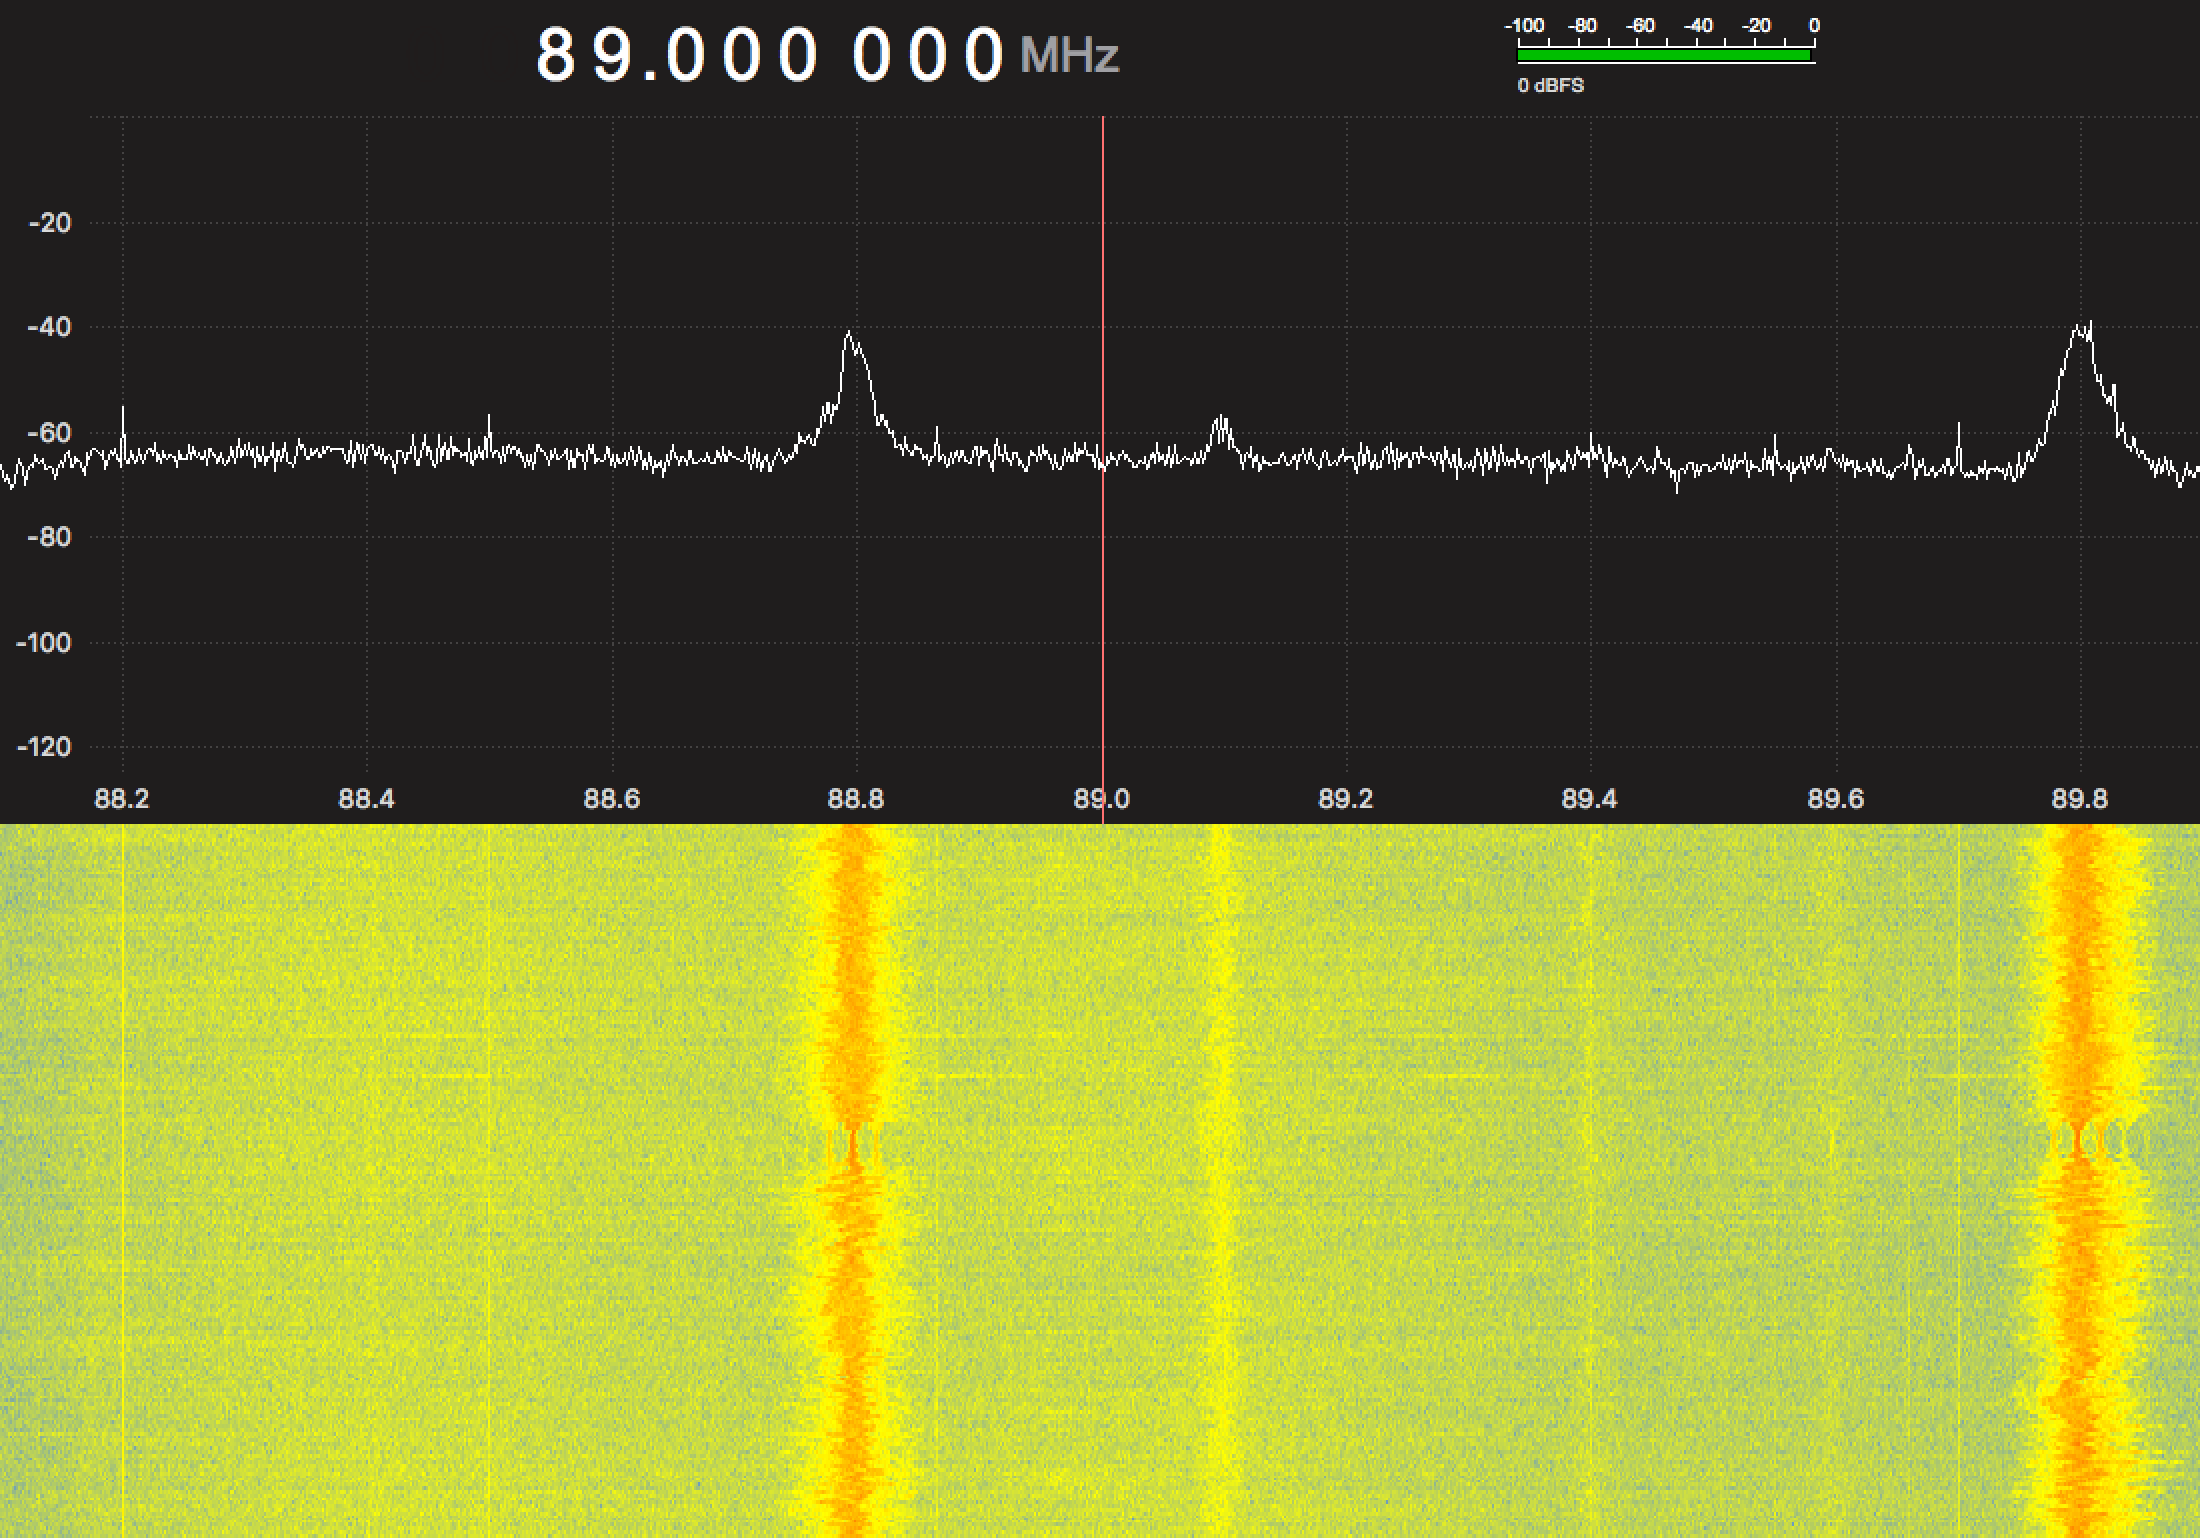2200x1538 pixels.
Task: Click the 88.8 MHz waterfall band
Action: pyautogui.click(x=851, y=1180)
